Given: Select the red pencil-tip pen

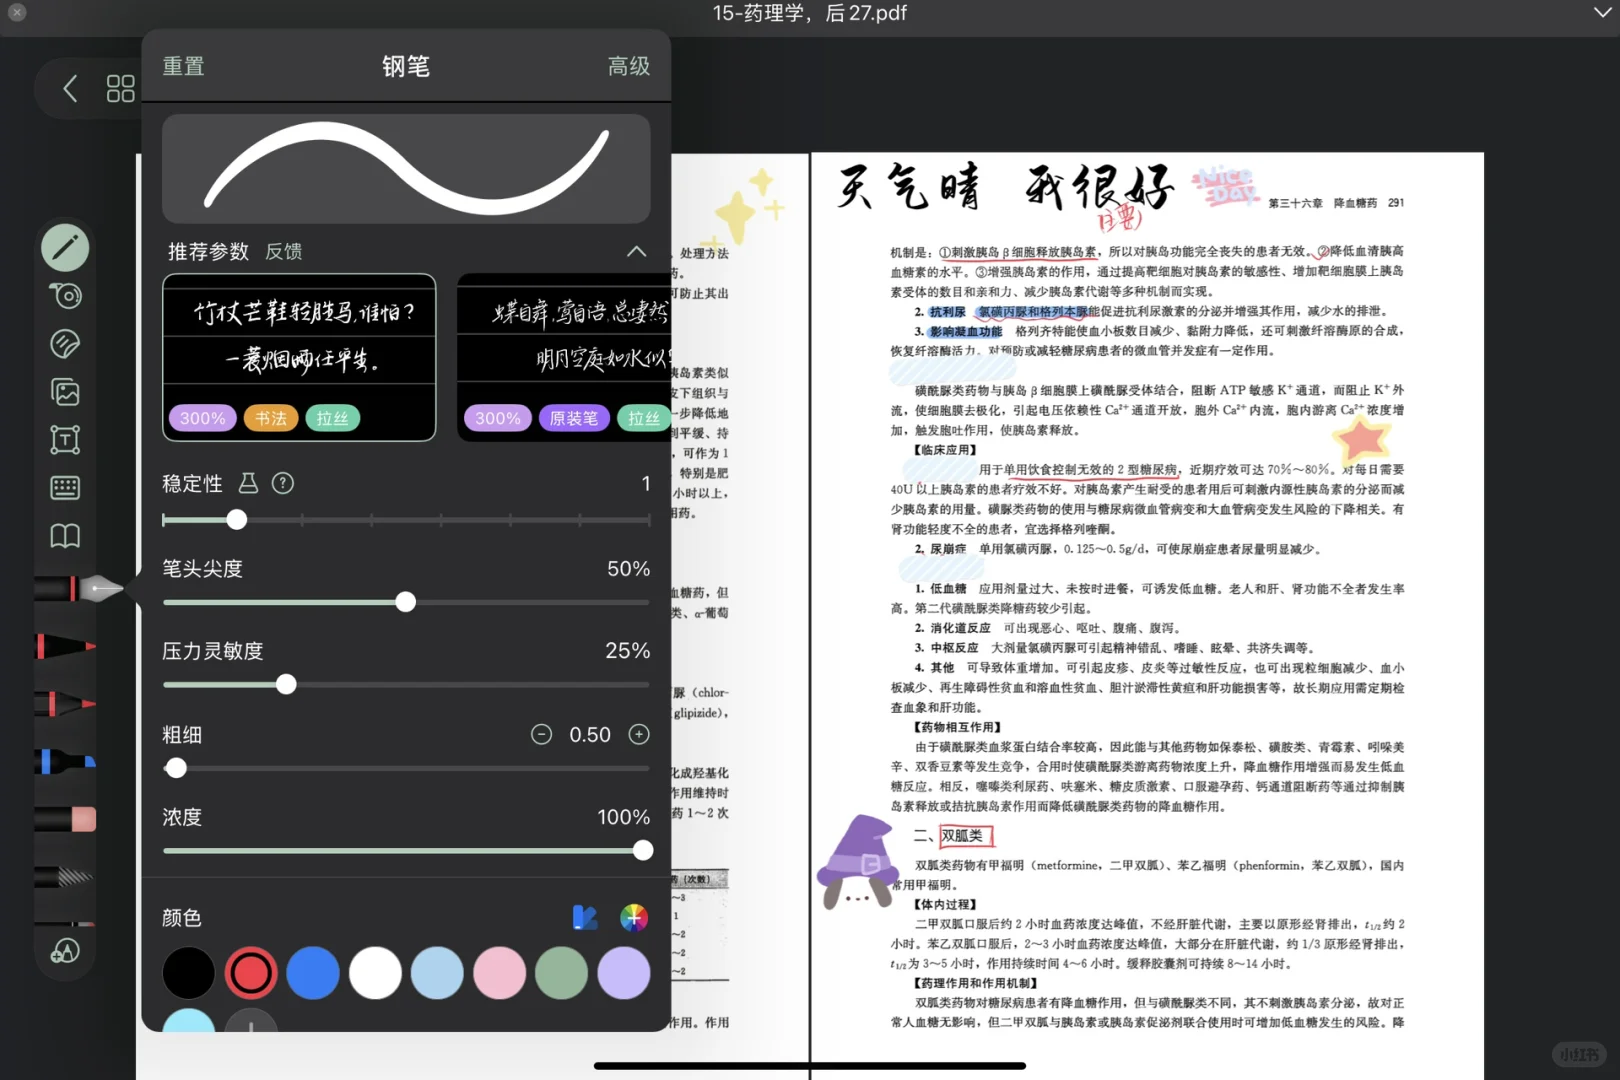Looking at the screenshot, I should pos(65,704).
